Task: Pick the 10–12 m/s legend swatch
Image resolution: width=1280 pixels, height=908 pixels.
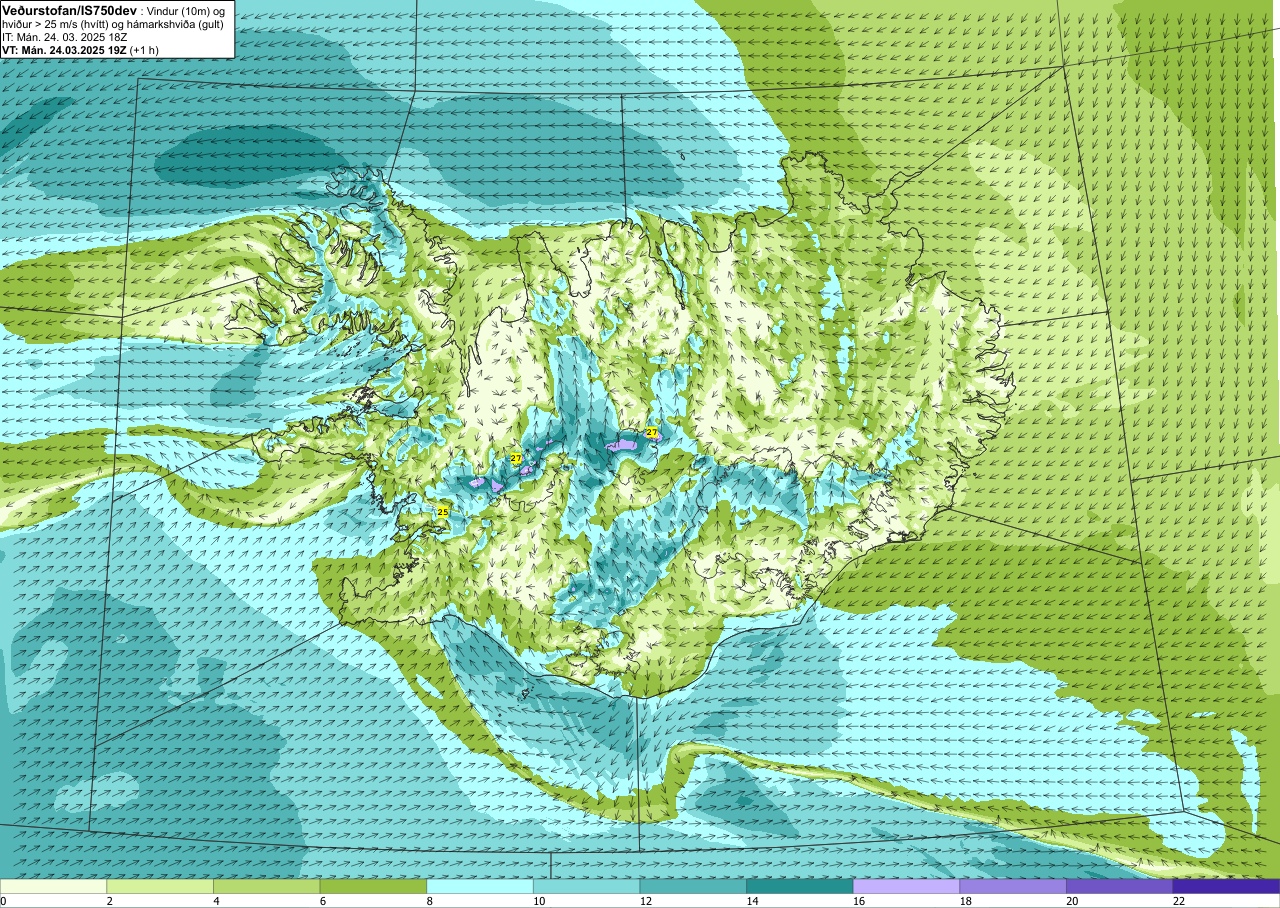Action: pyautogui.click(x=587, y=886)
